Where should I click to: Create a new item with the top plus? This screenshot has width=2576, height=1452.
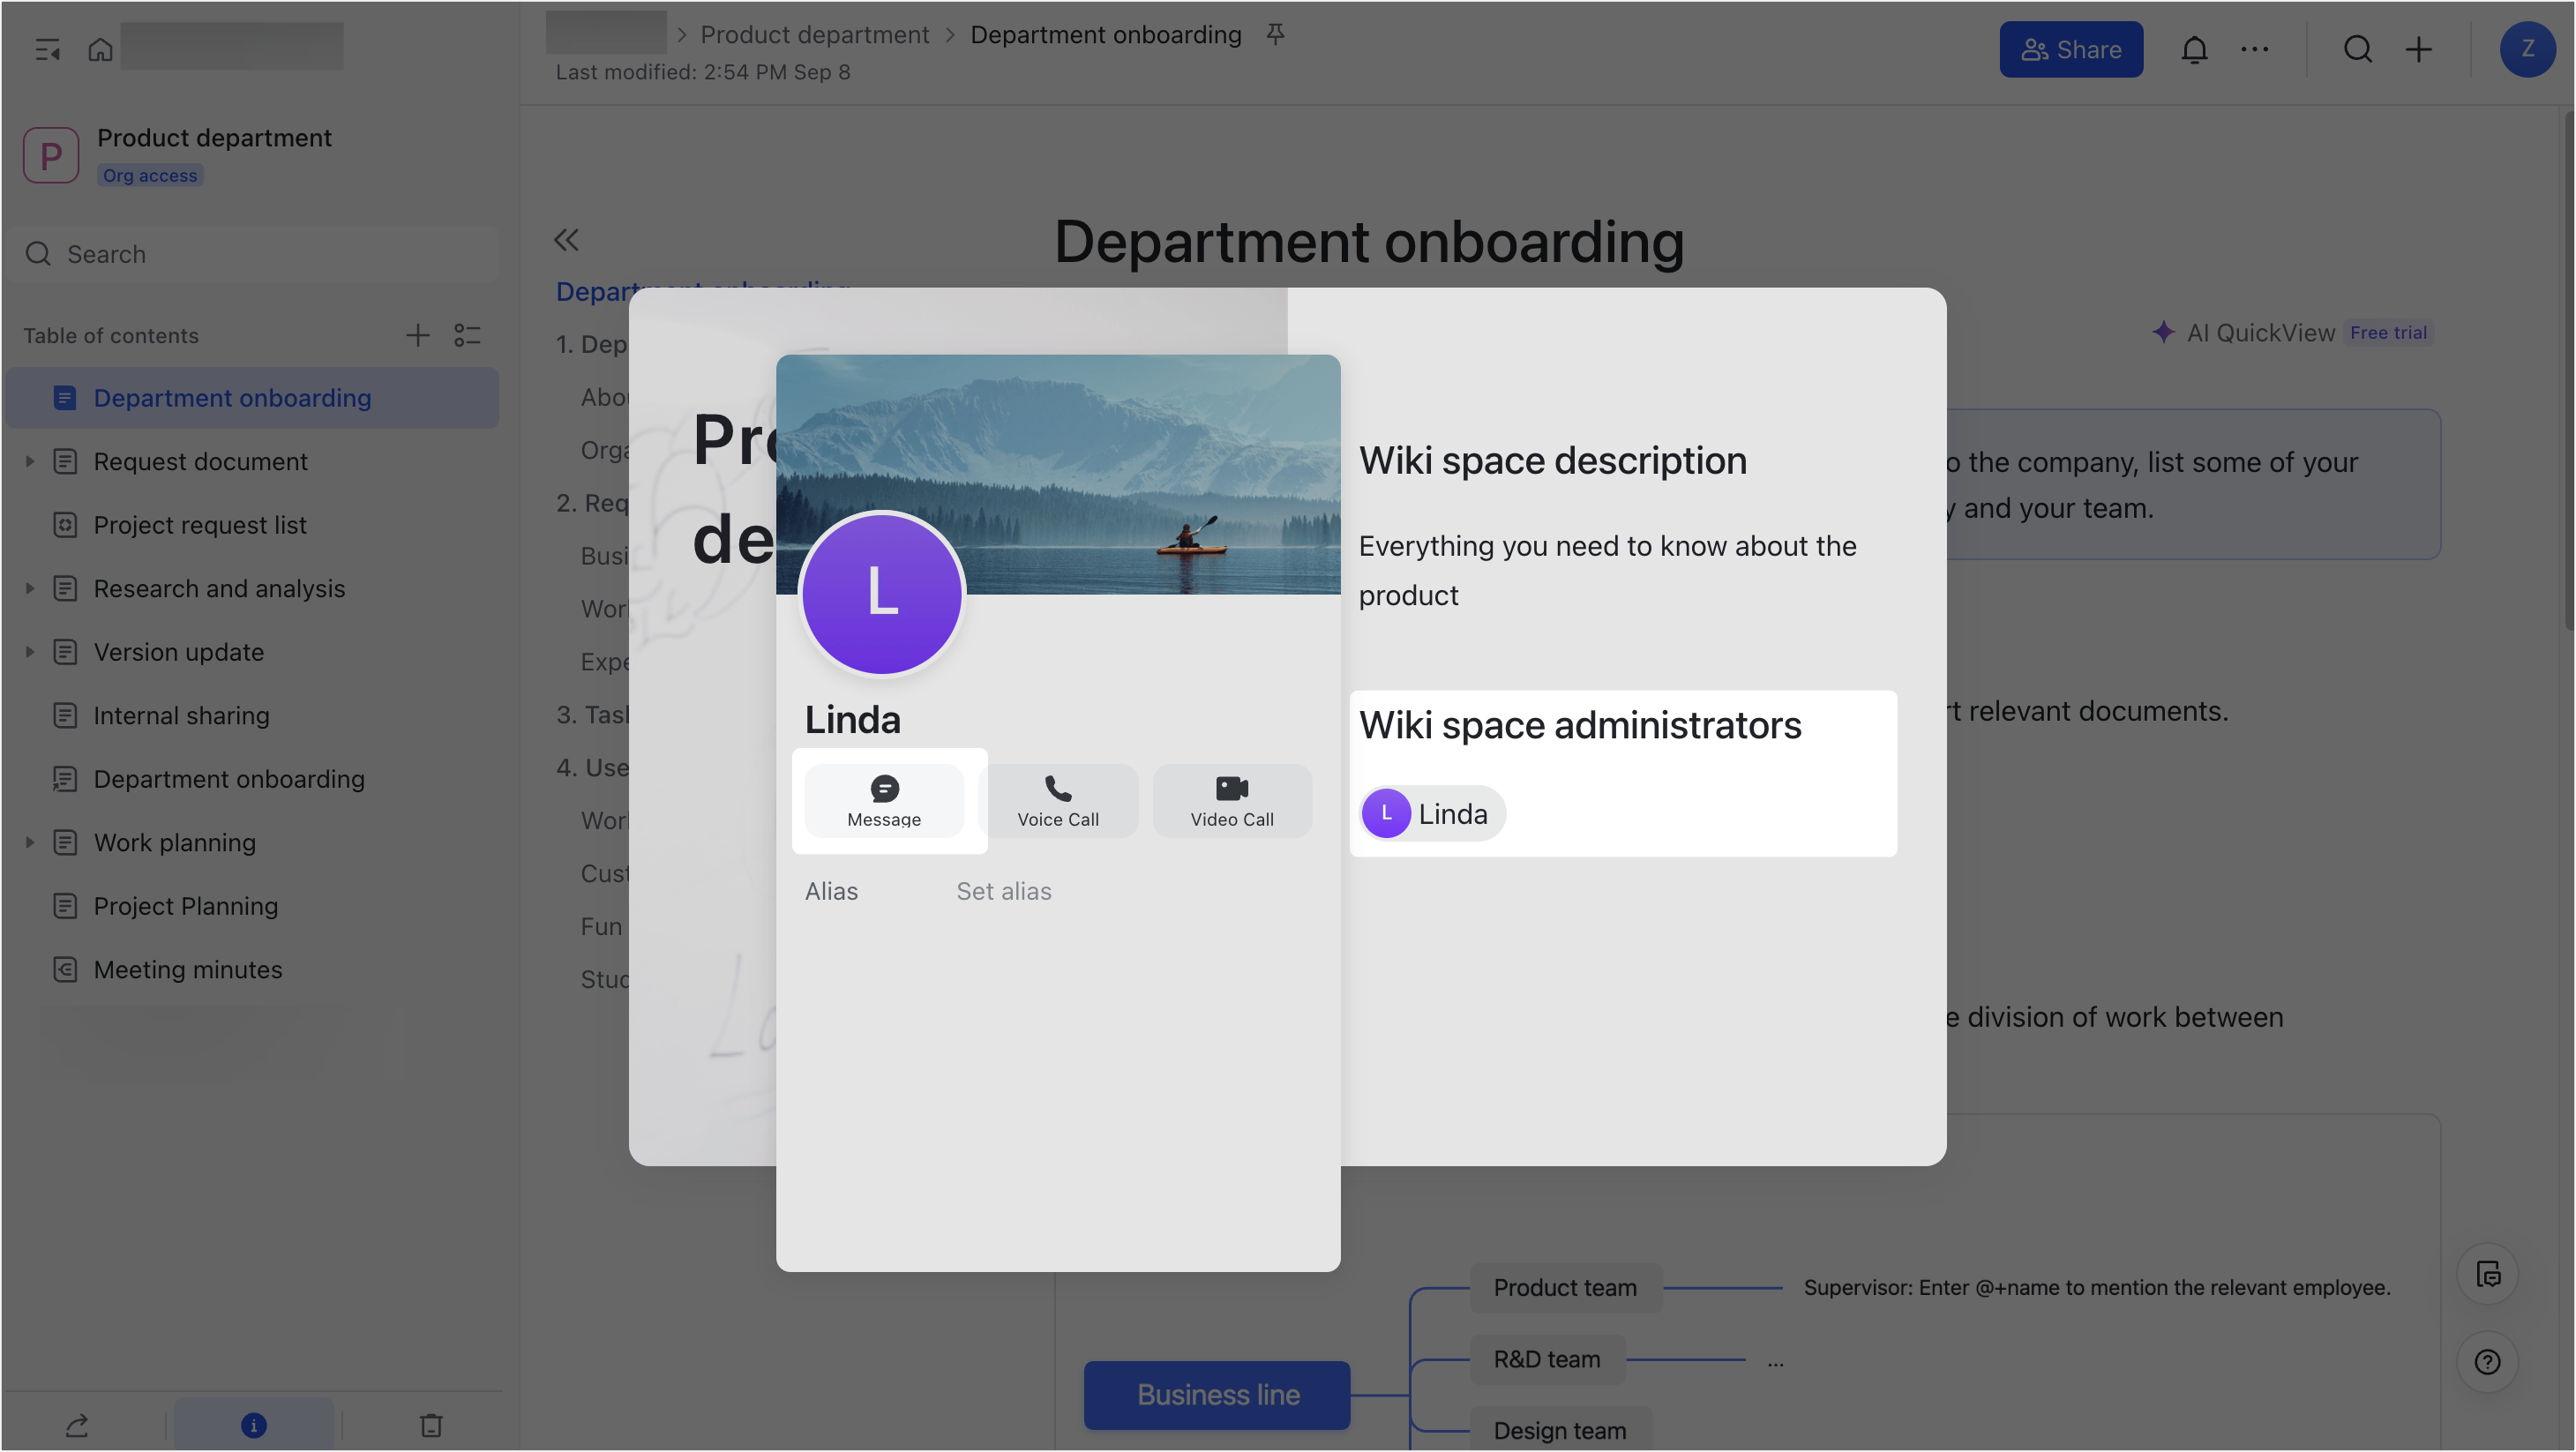coord(2419,49)
